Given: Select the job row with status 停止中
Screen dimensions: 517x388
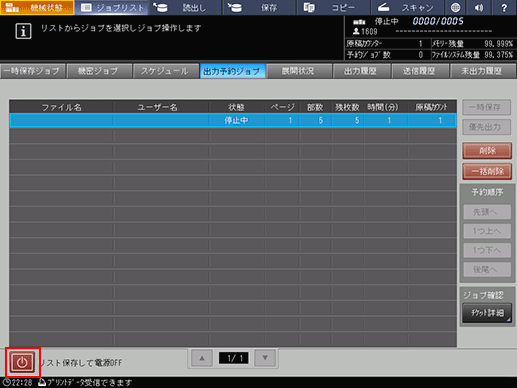Looking at the screenshot, I should [233, 120].
